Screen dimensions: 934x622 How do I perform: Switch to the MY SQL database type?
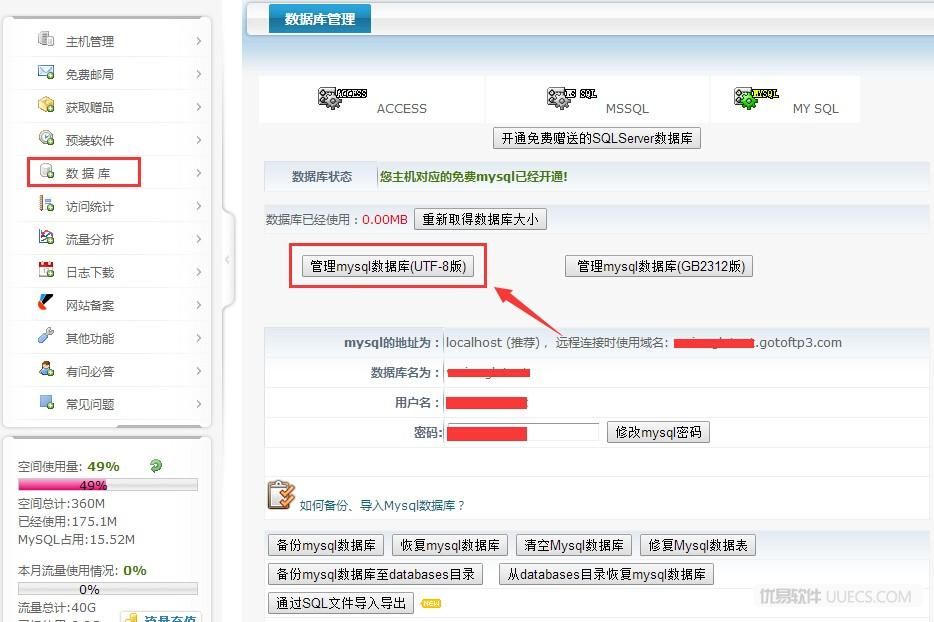[x=815, y=108]
